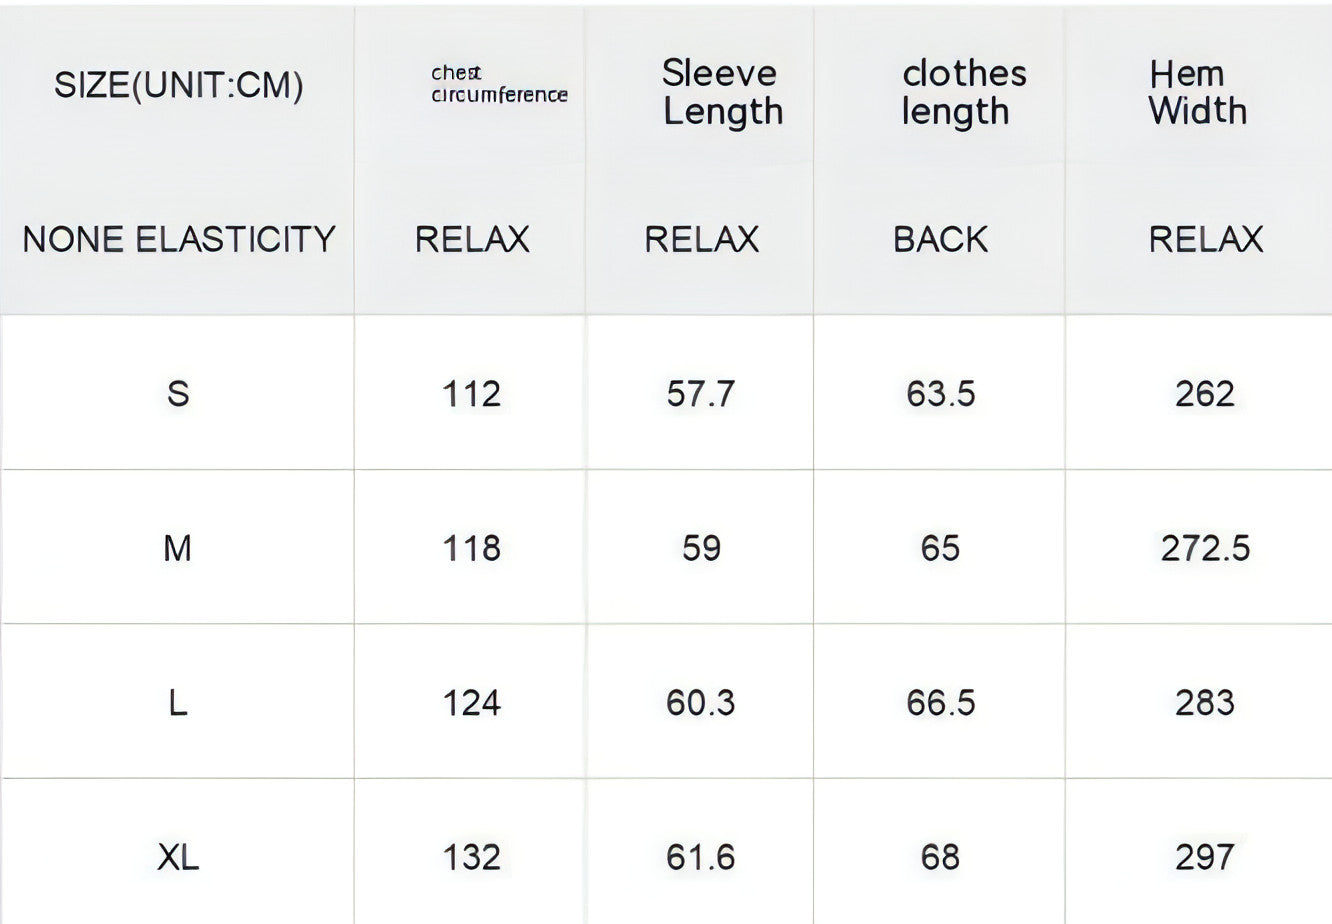Click sleeve length value 60.3
Screen dimensions: 1332x924
point(700,703)
